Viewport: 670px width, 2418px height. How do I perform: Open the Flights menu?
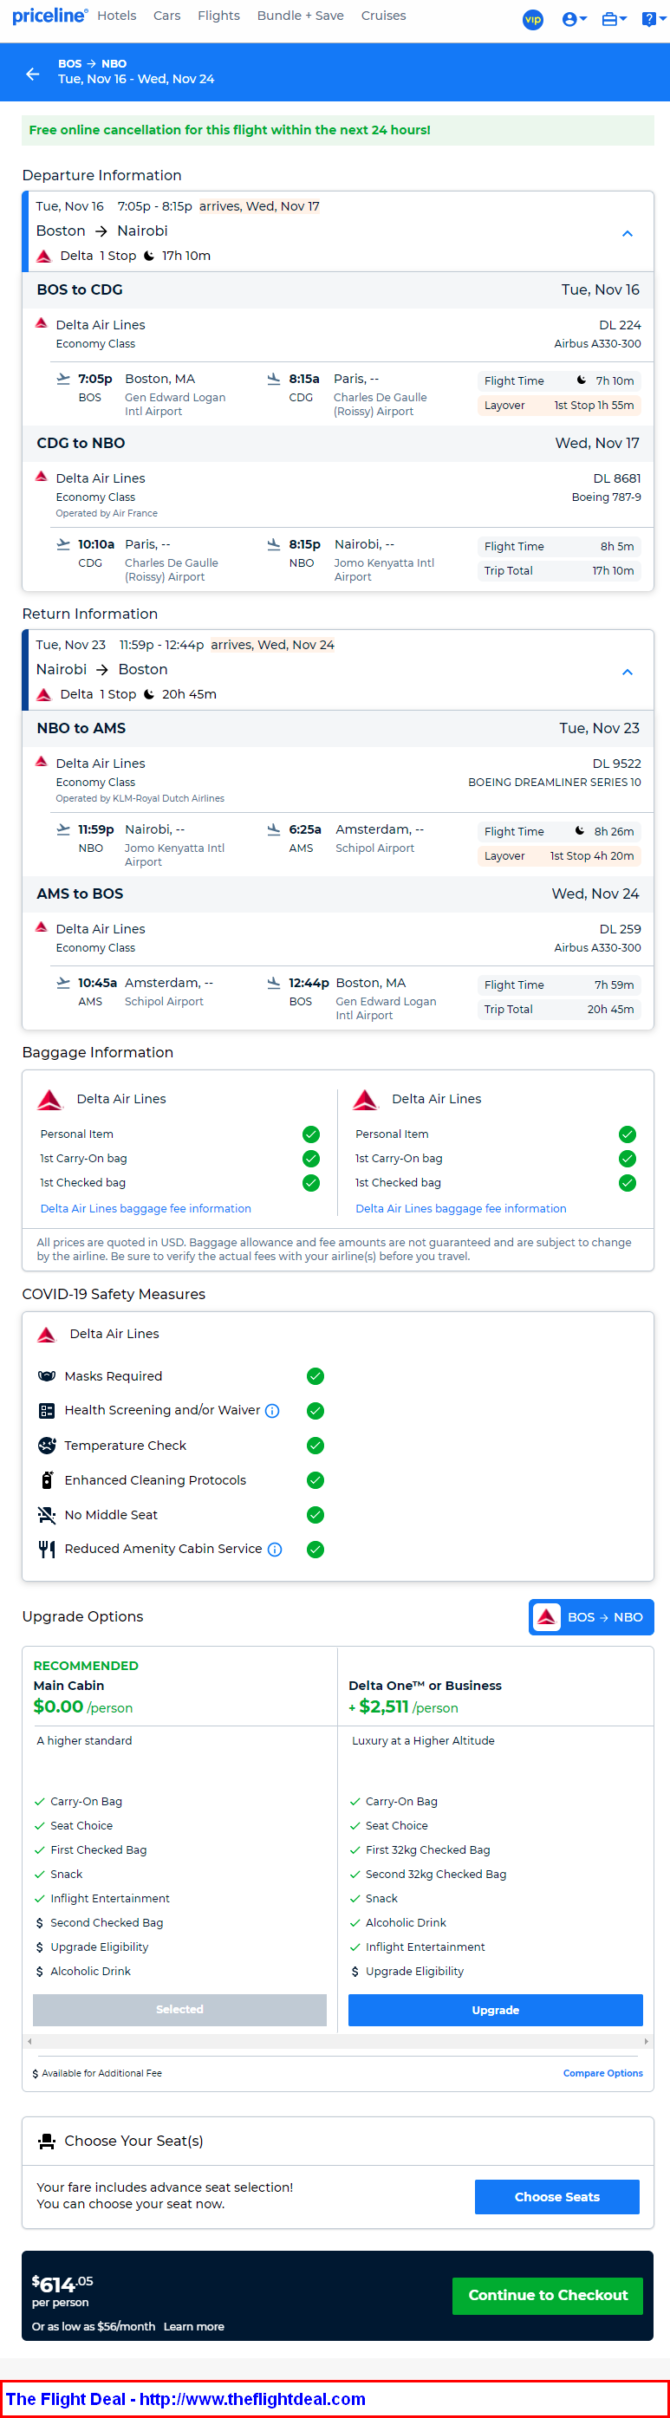(219, 16)
